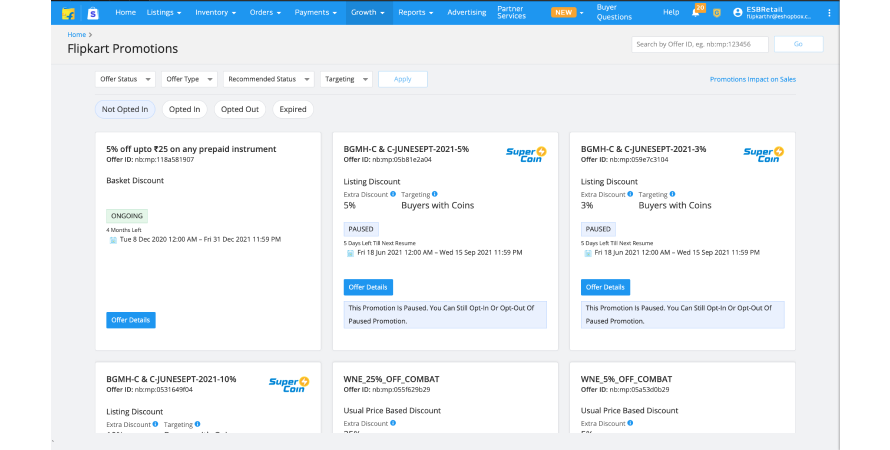Screen dimensions: 890x450
Task: Click SuperCoin logo on JUNESEPT-2021-3% card
Action: [763, 154]
